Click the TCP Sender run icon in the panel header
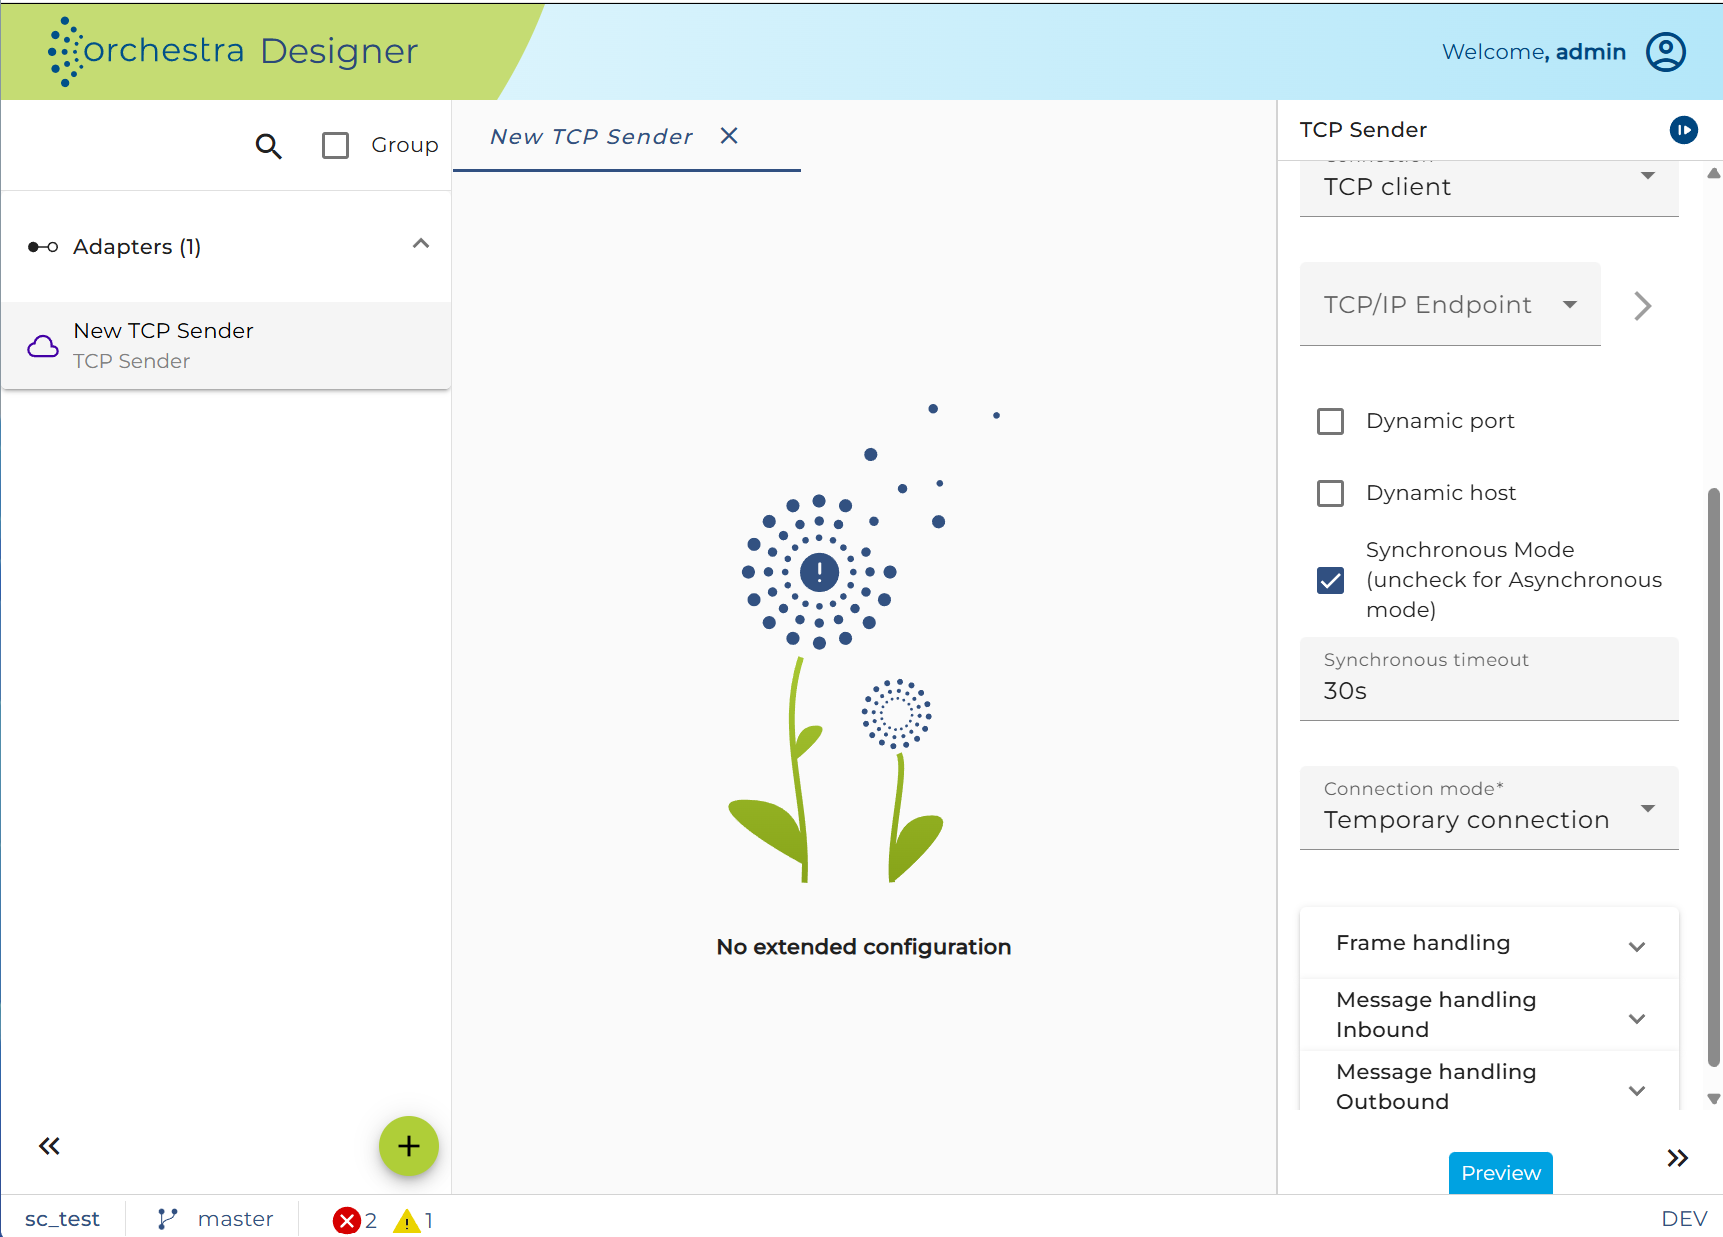 [1684, 130]
